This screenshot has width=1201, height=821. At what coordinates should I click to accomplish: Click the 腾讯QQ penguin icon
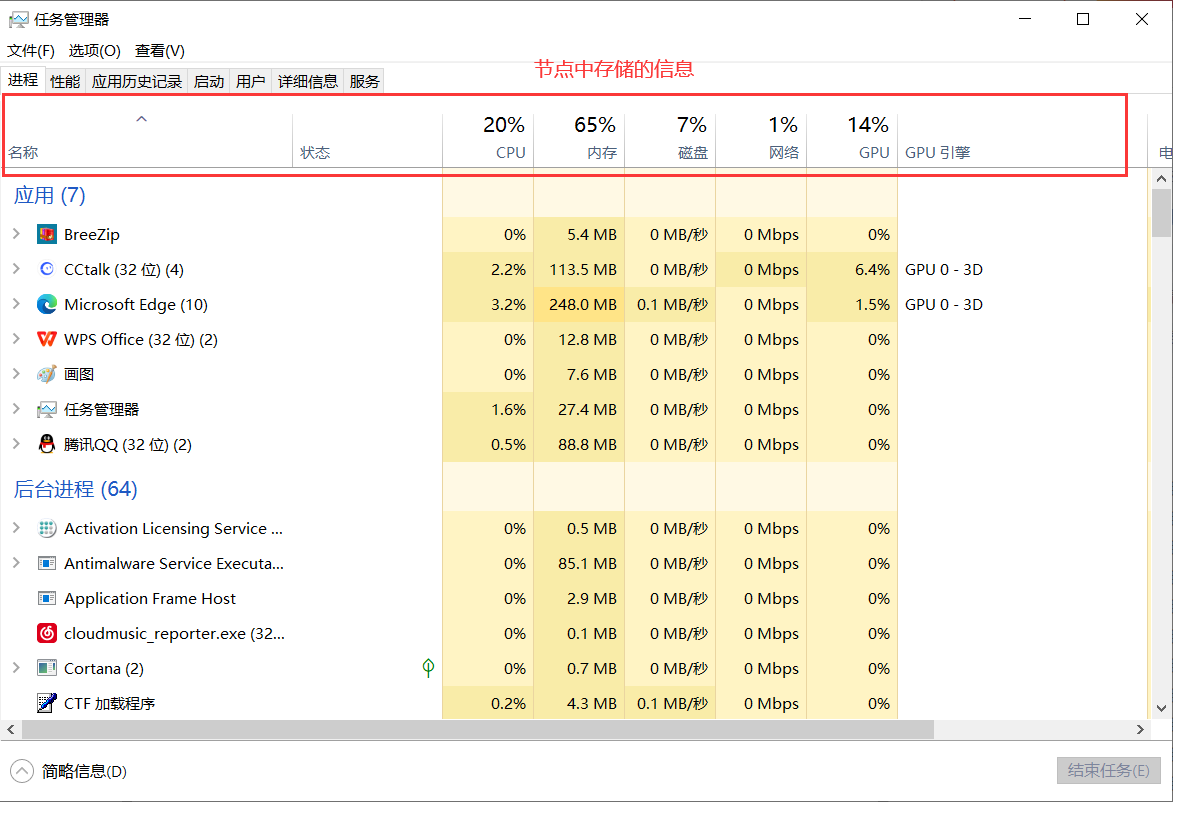pos(47,445)
